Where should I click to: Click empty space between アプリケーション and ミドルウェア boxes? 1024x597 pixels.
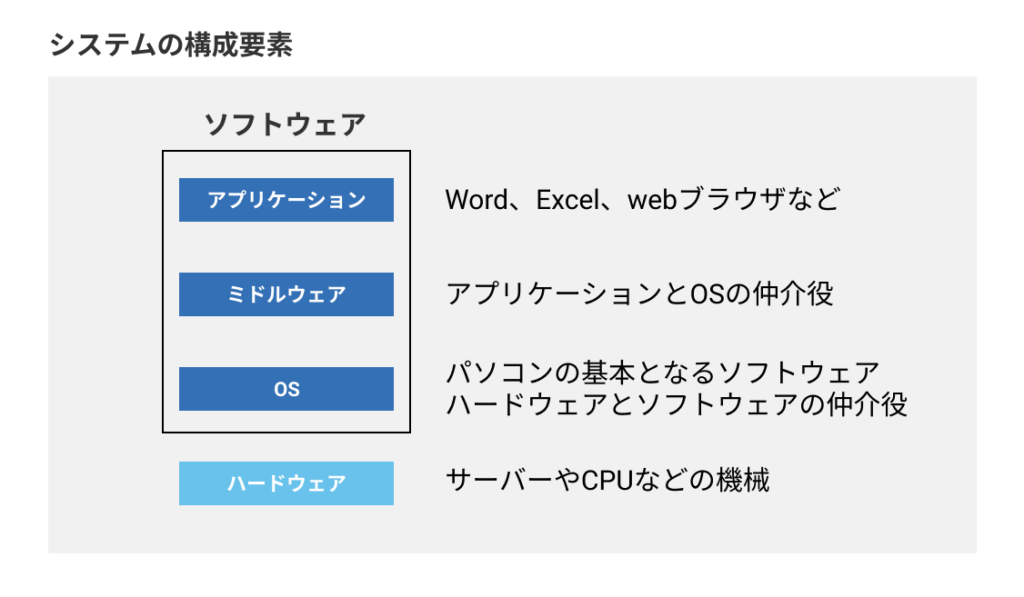(286, 248)
